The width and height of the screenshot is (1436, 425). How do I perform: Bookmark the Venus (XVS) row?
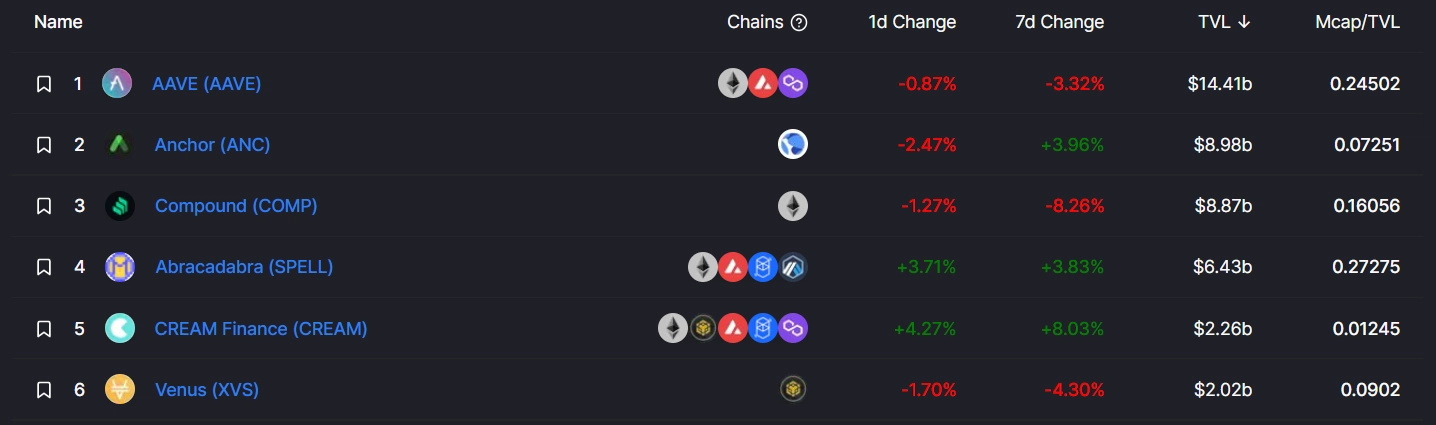44,389
